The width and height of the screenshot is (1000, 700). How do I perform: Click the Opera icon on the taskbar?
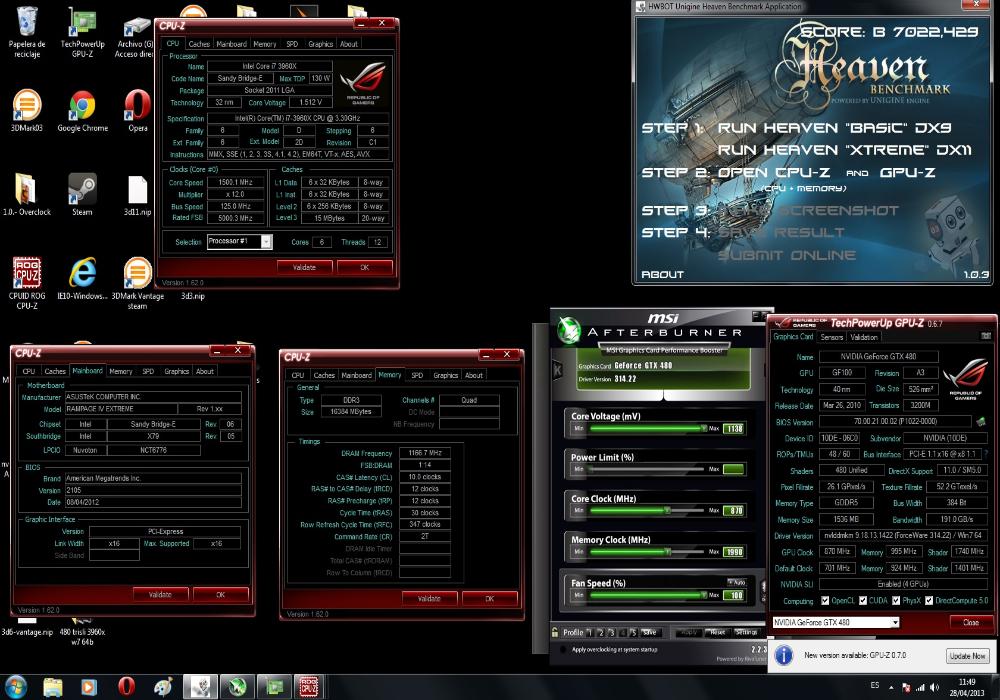(x=126, y=687)
